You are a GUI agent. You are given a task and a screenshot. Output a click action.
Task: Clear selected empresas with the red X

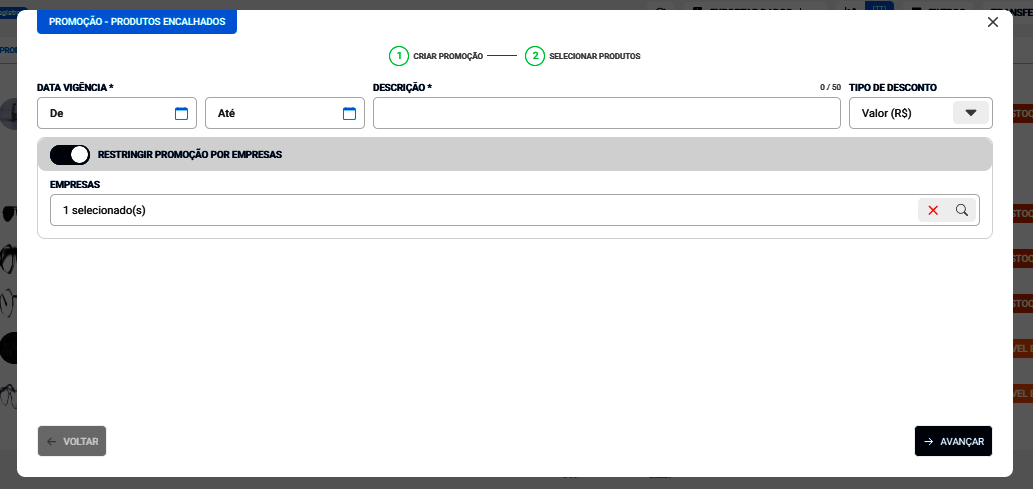pyautogui.click(x=933, y=210)
